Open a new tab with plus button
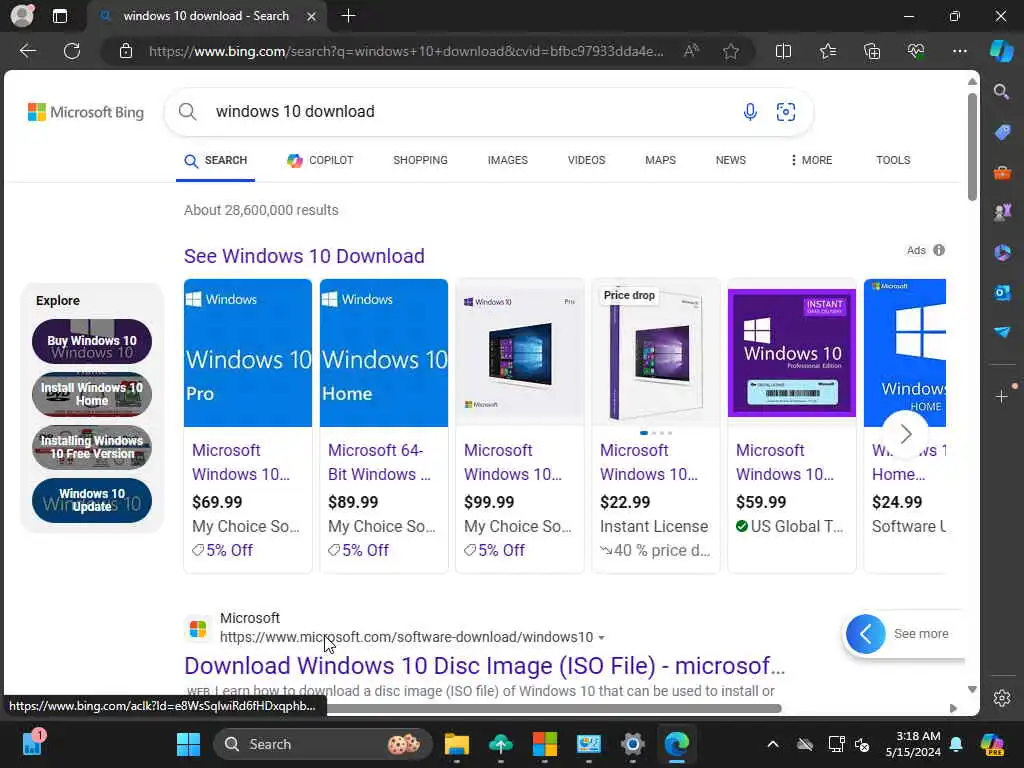The image size is (1024, 768). pyautogui.click(x=348, y=16)
